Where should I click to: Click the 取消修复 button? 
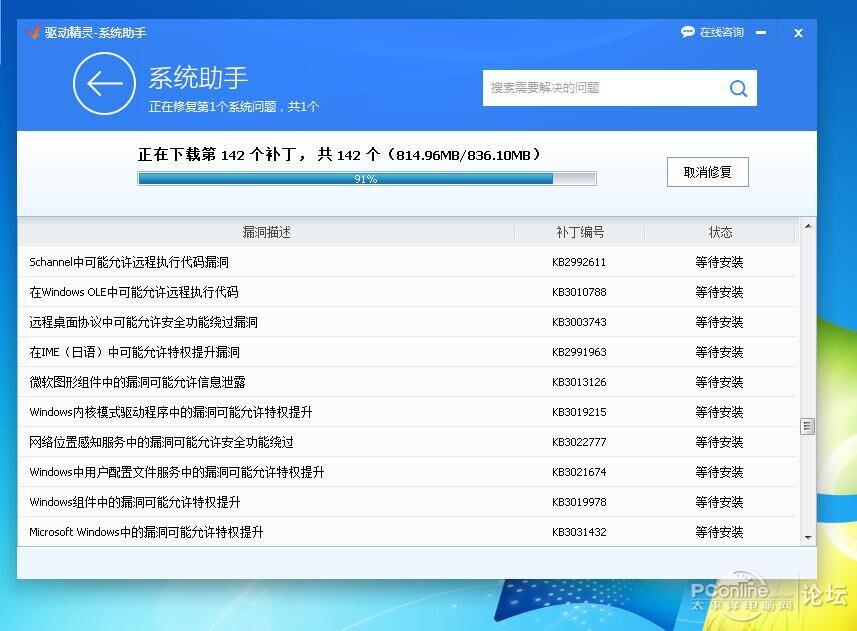pyautogui.click(x=707, y=172)
